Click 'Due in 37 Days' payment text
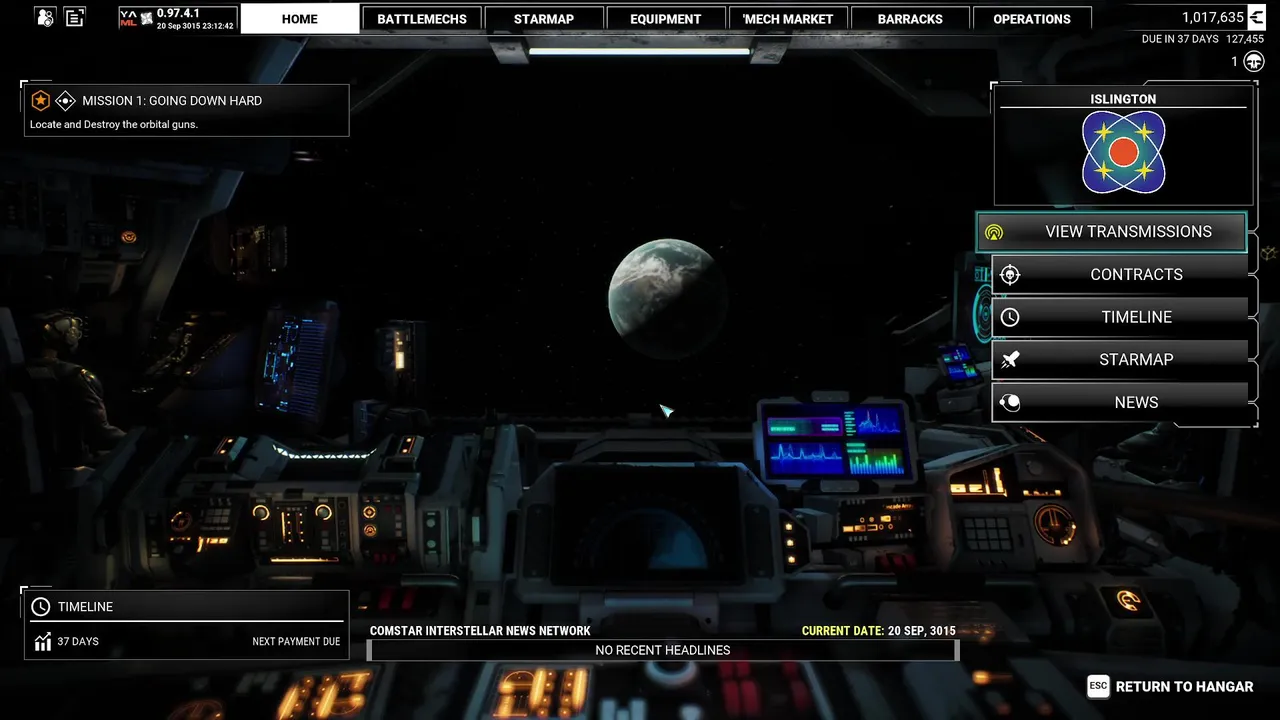 tap(1179, 39)
